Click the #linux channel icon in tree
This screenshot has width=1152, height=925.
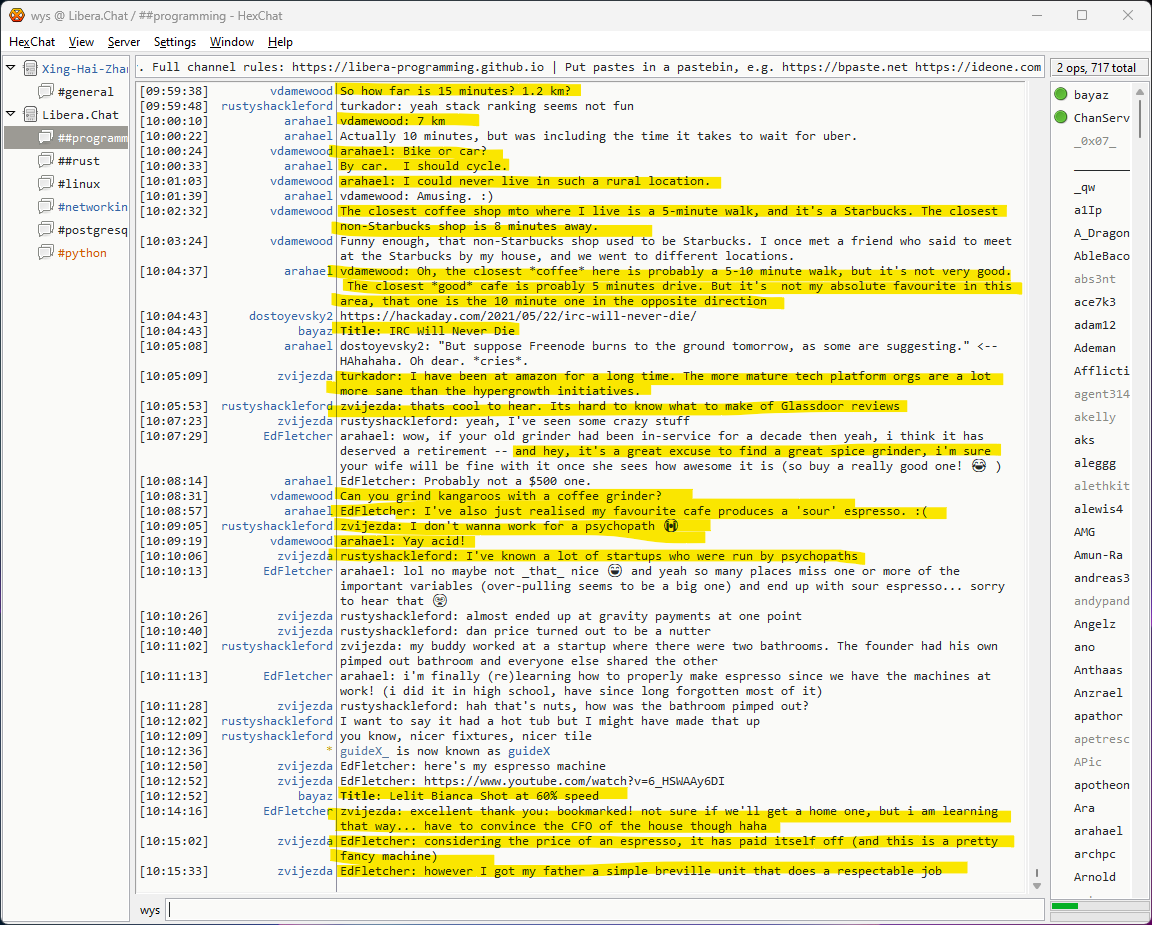point(45,183)
